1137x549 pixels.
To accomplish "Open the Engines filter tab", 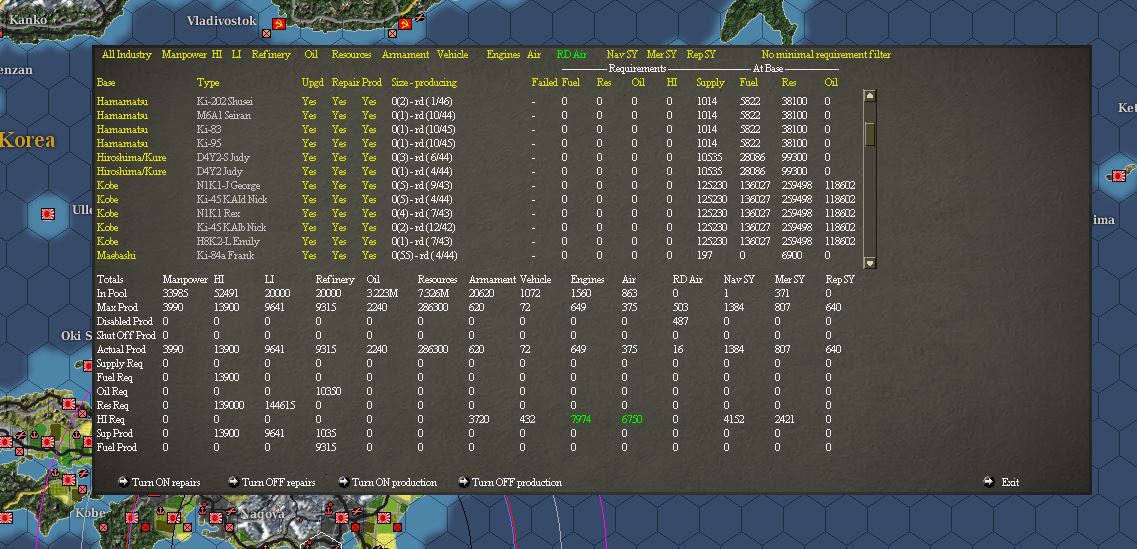I will point(503,54).
